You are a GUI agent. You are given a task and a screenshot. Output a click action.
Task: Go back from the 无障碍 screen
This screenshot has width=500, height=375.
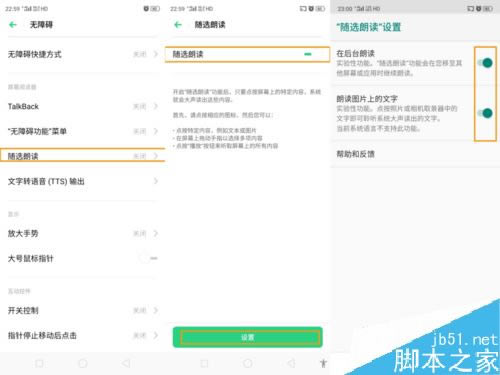(x=13, y=25)
